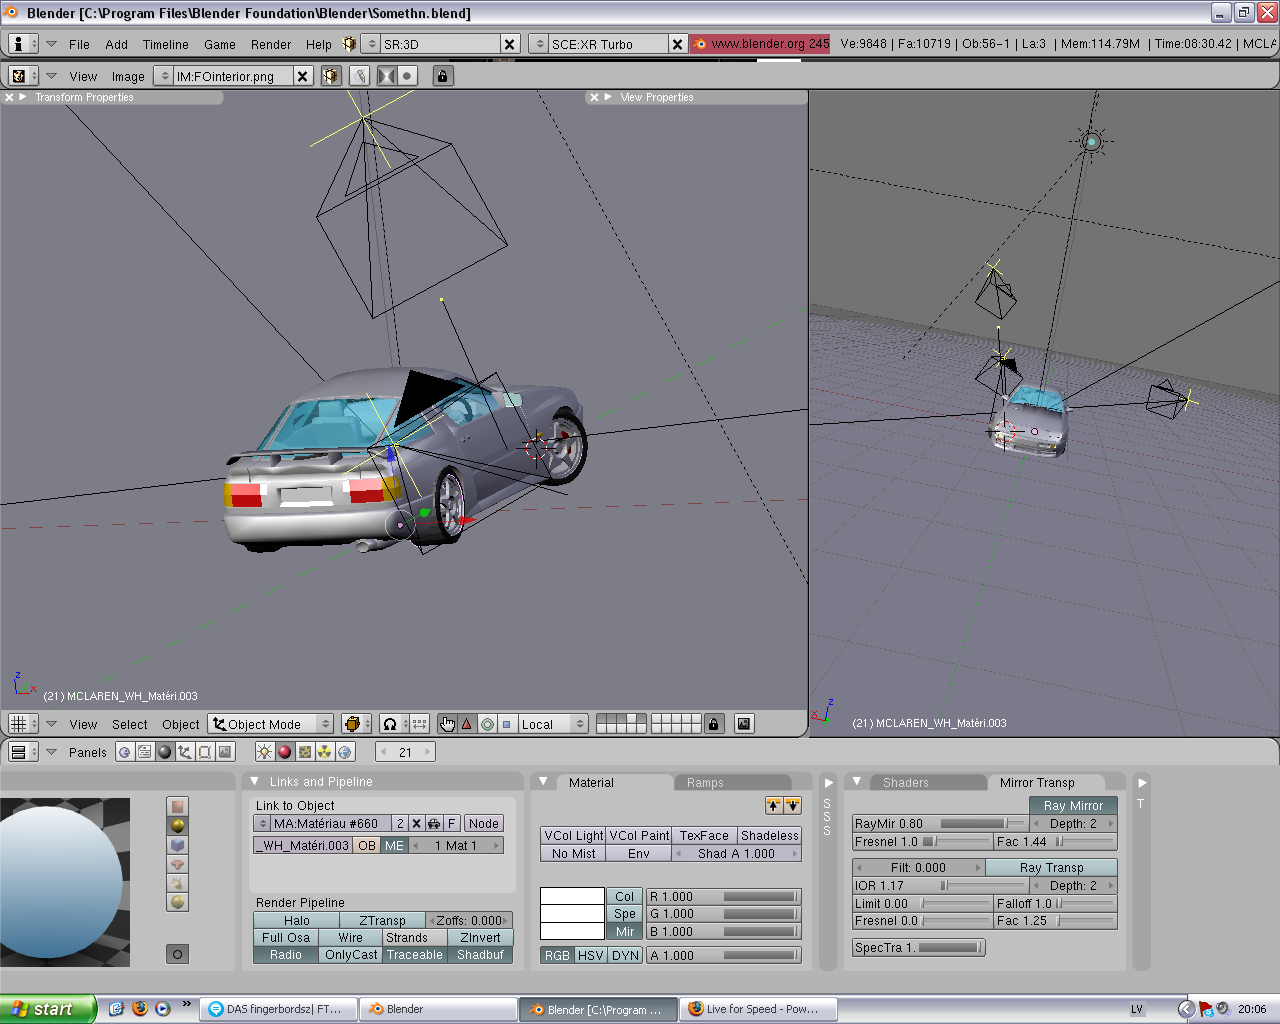This screenshot has height=1024, width=1280.
Task: Open the Editing context button in Panels header
Action: tap(204, 752)
